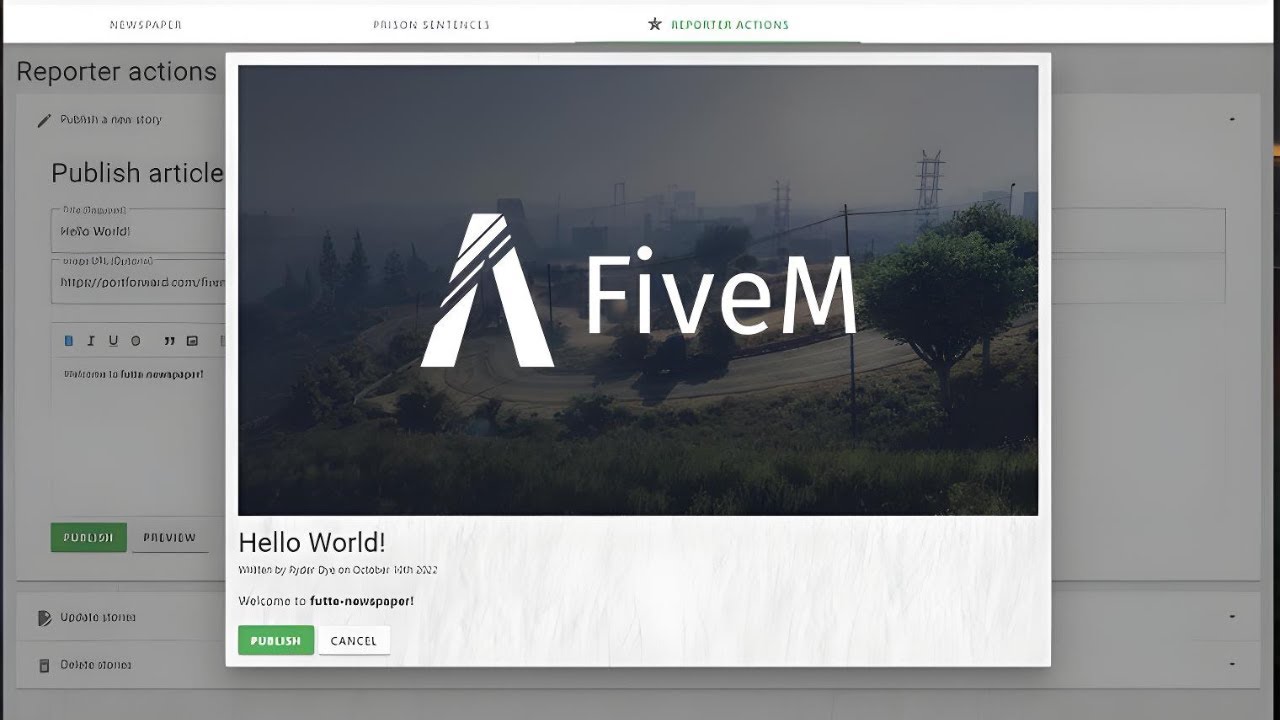This screenshot has width=1280, height=720.
Task: Click the icon next to Update stories
Action: click(x=43, y=618)
